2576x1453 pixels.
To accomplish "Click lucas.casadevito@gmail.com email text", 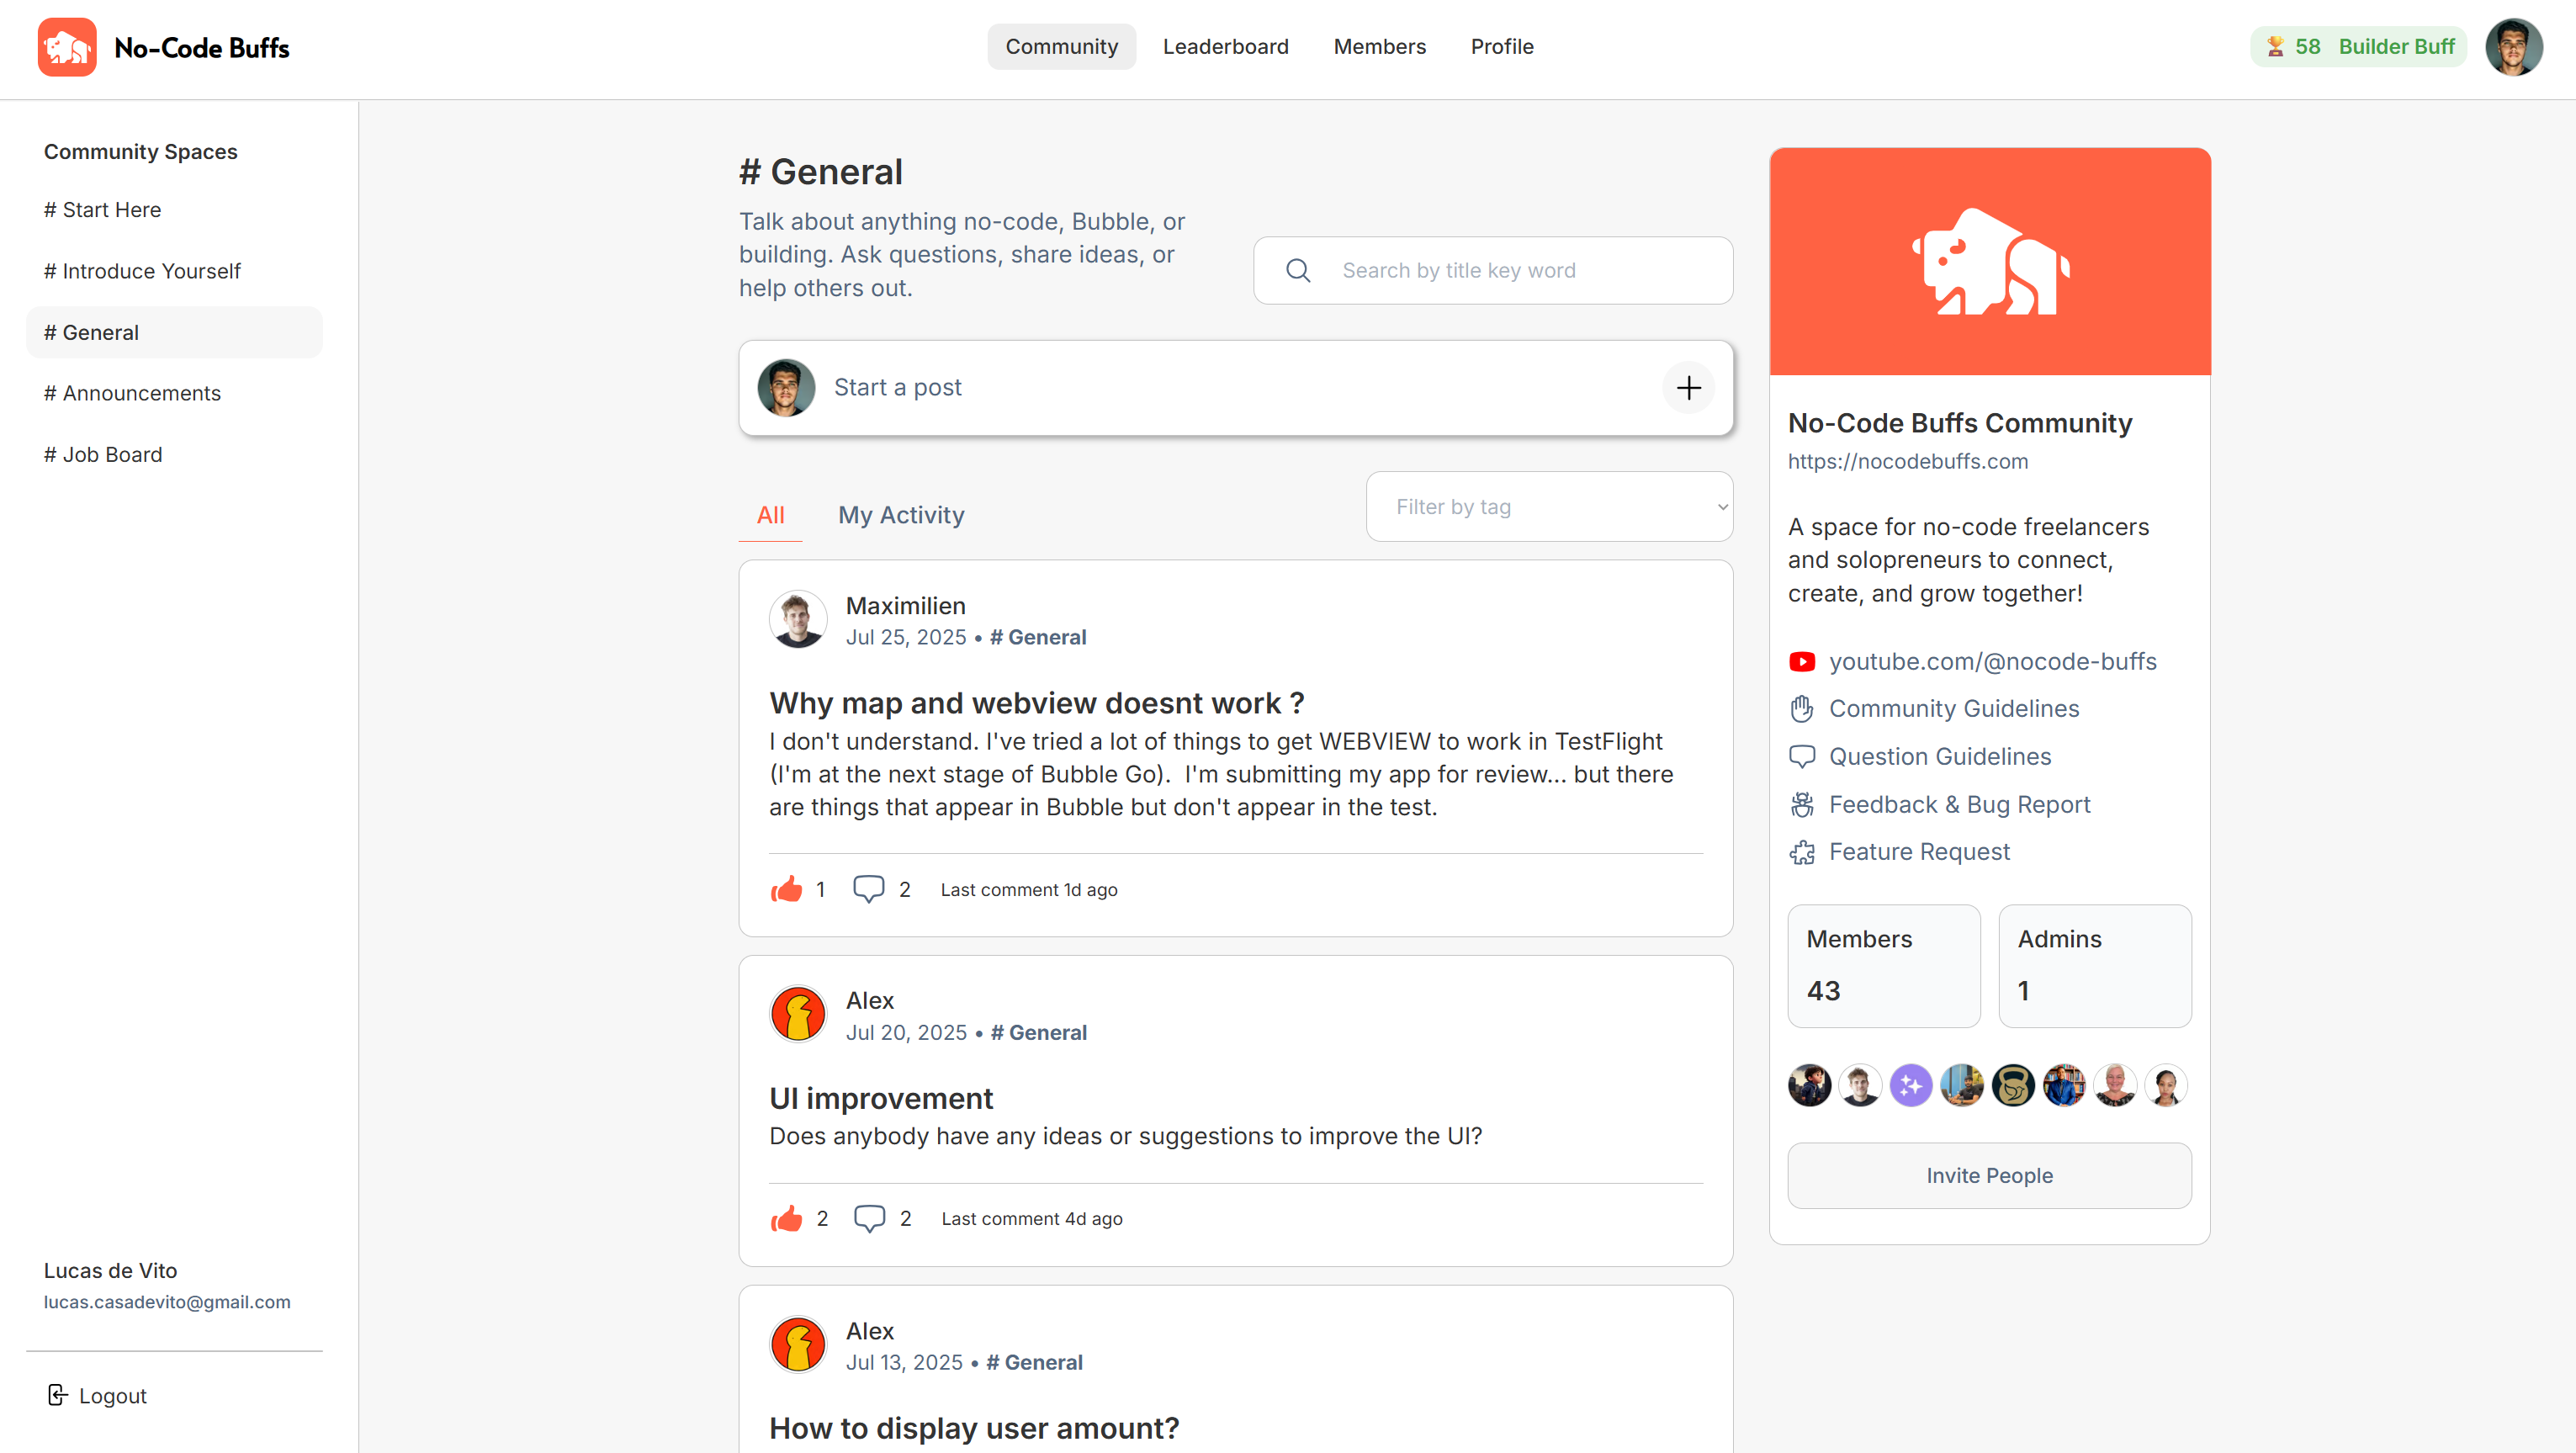I will coord(167,1302).
